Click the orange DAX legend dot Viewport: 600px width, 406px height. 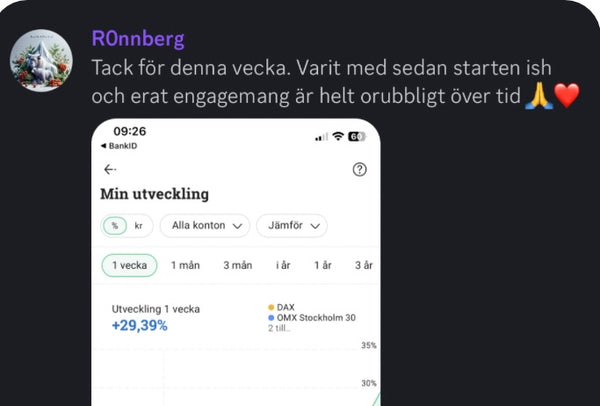click(271, 307)
